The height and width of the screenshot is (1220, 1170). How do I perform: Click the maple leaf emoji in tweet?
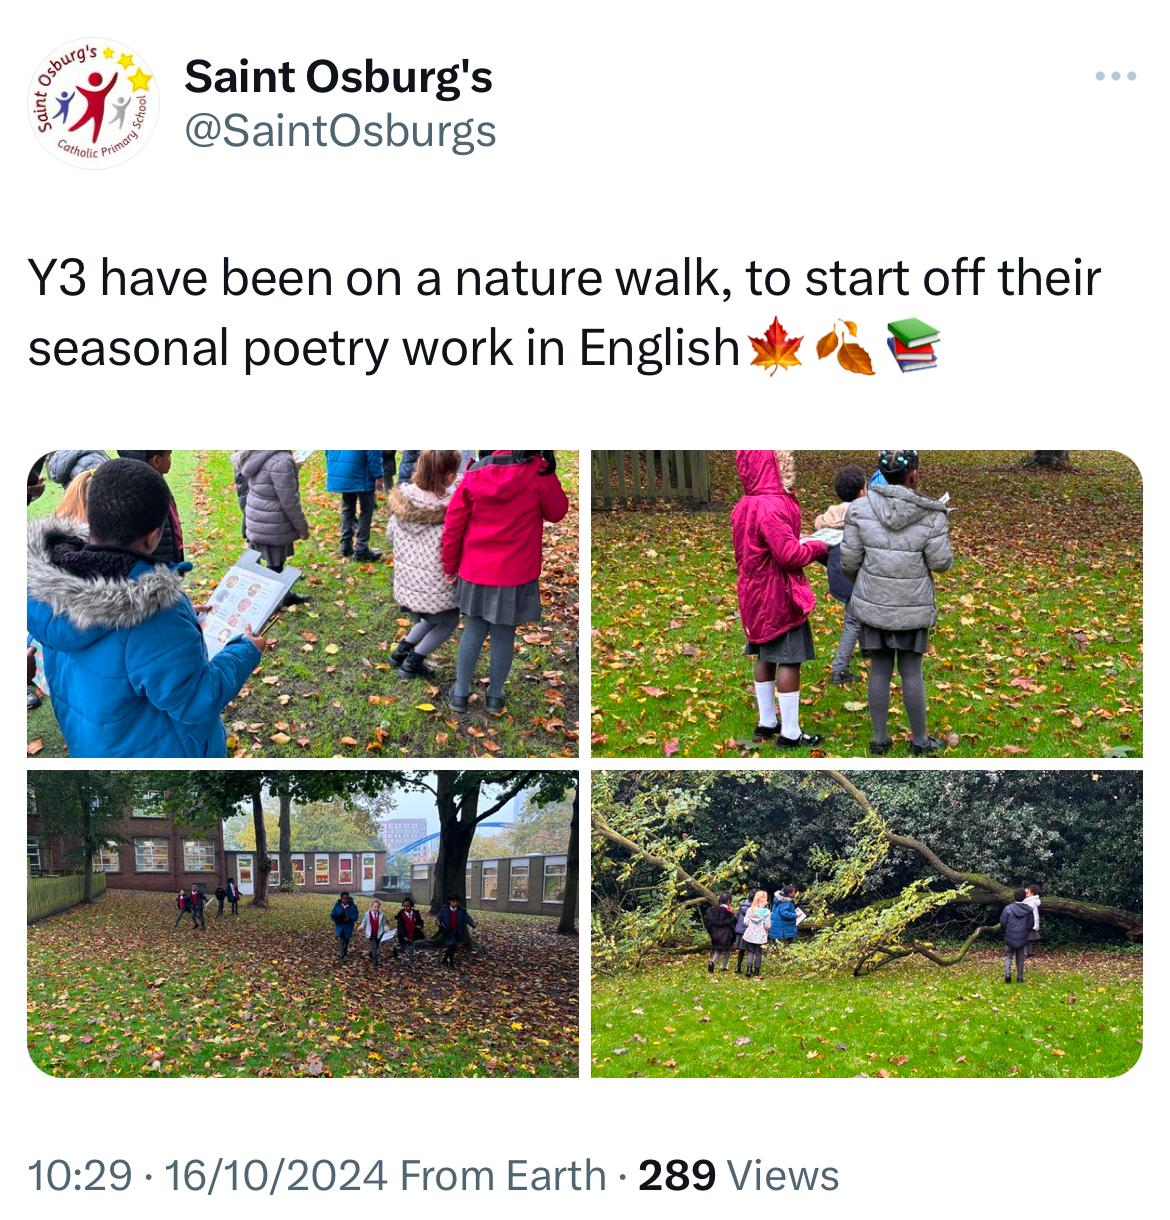[775, 347]
